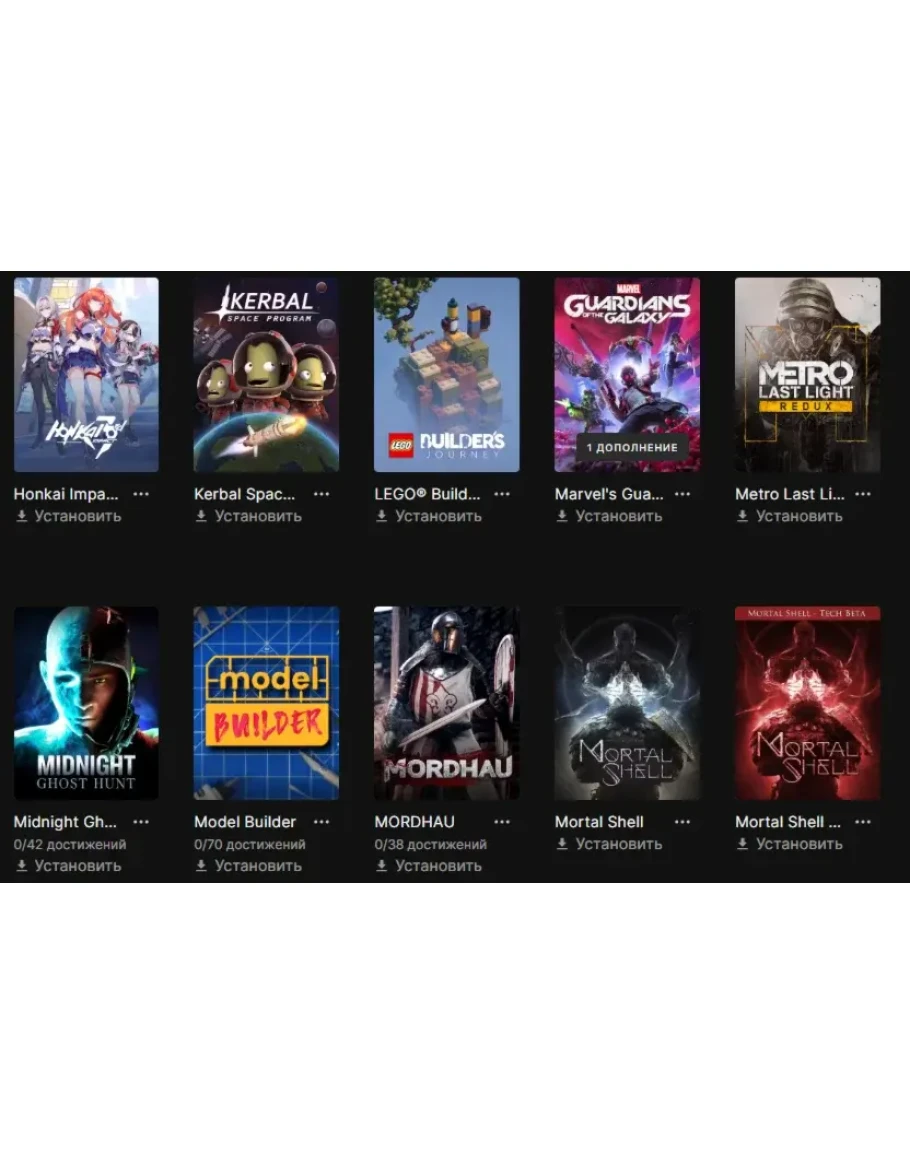Viewport: 910px width, 1155px height.
Task: Open the Model Builder game title link
Action: [x=245, y=822]
